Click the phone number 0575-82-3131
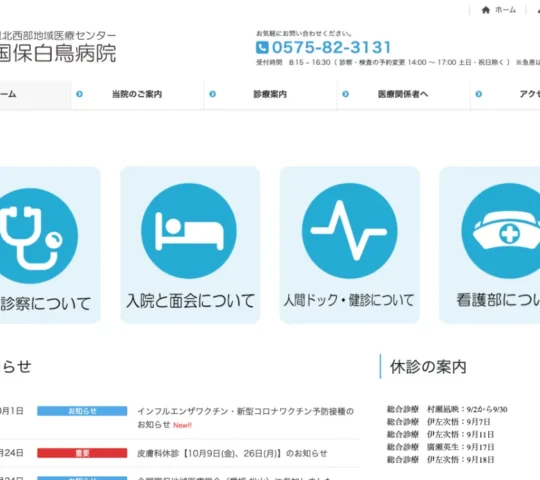This screenshot has height=480, width=540. [331, 47]
